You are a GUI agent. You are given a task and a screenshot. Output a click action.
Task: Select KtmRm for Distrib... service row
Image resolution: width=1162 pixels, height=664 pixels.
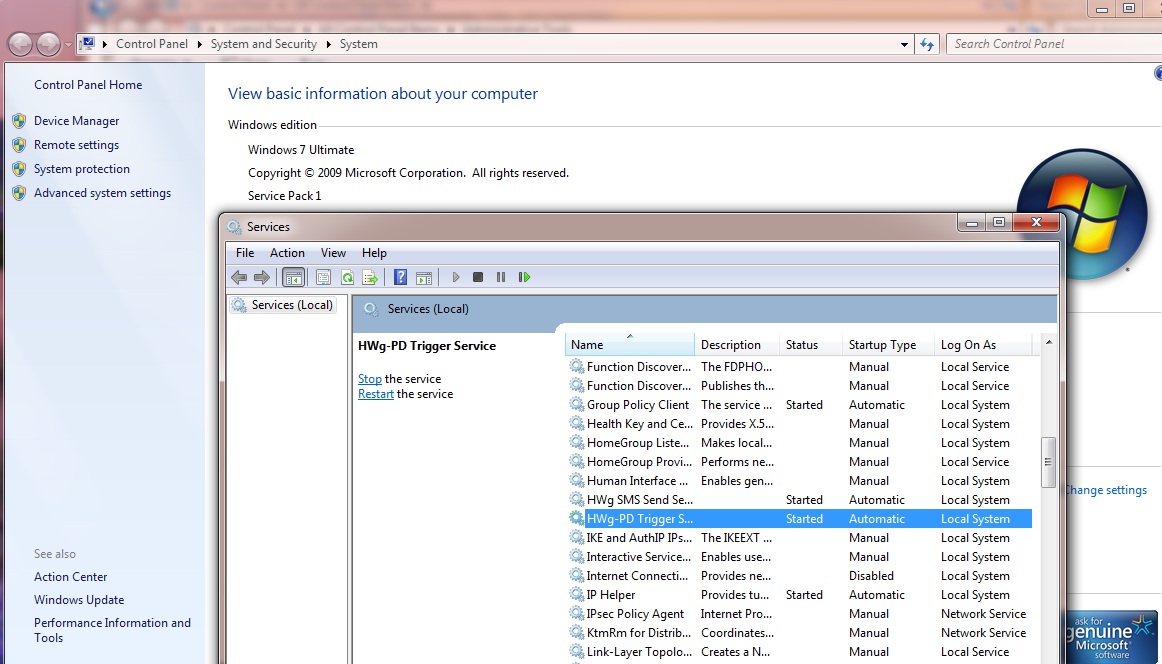pos(799,633)
